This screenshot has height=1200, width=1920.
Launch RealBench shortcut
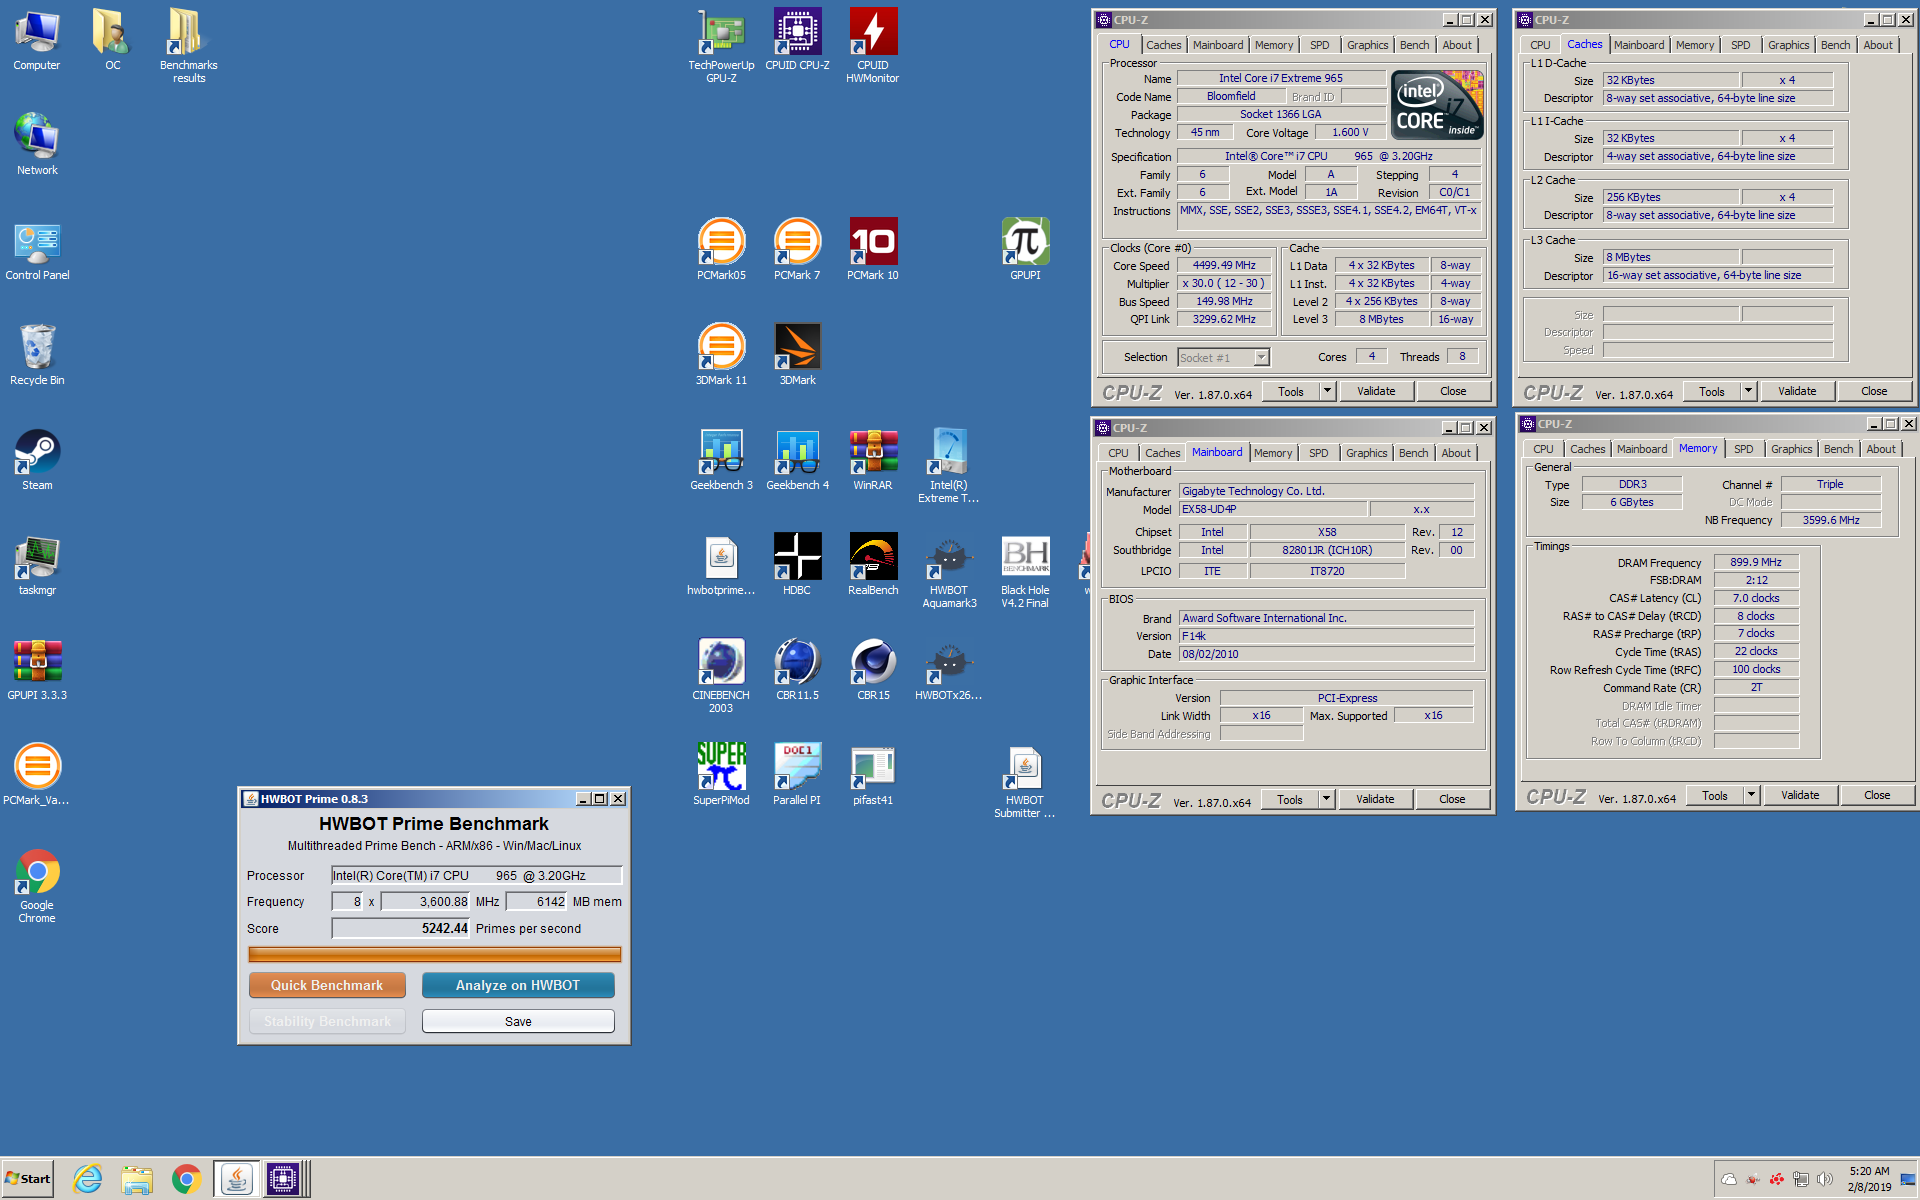pyautogui.click(x=872, y=565)
